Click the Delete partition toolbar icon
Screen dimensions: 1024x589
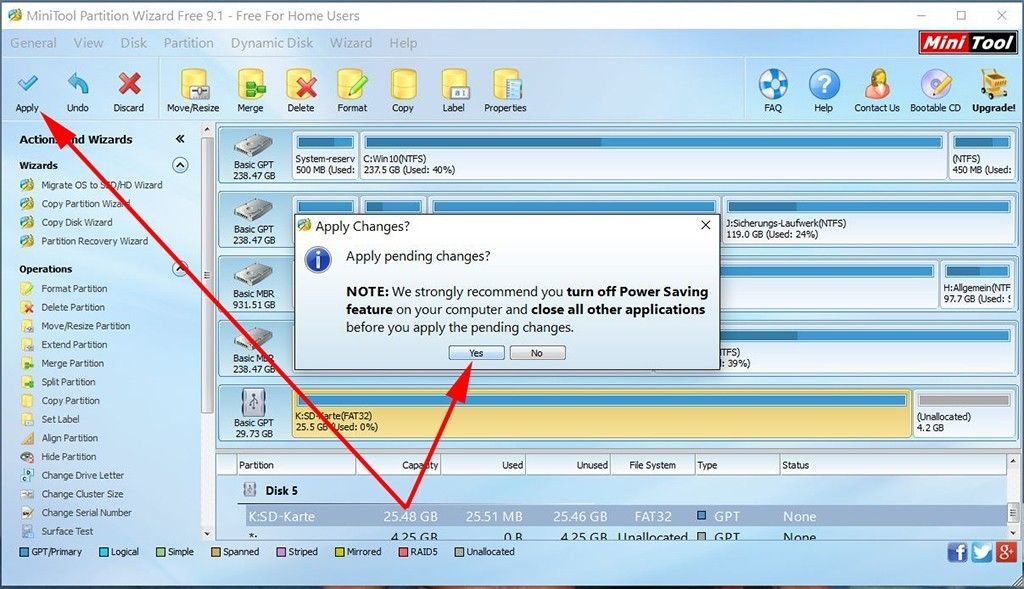301,85
